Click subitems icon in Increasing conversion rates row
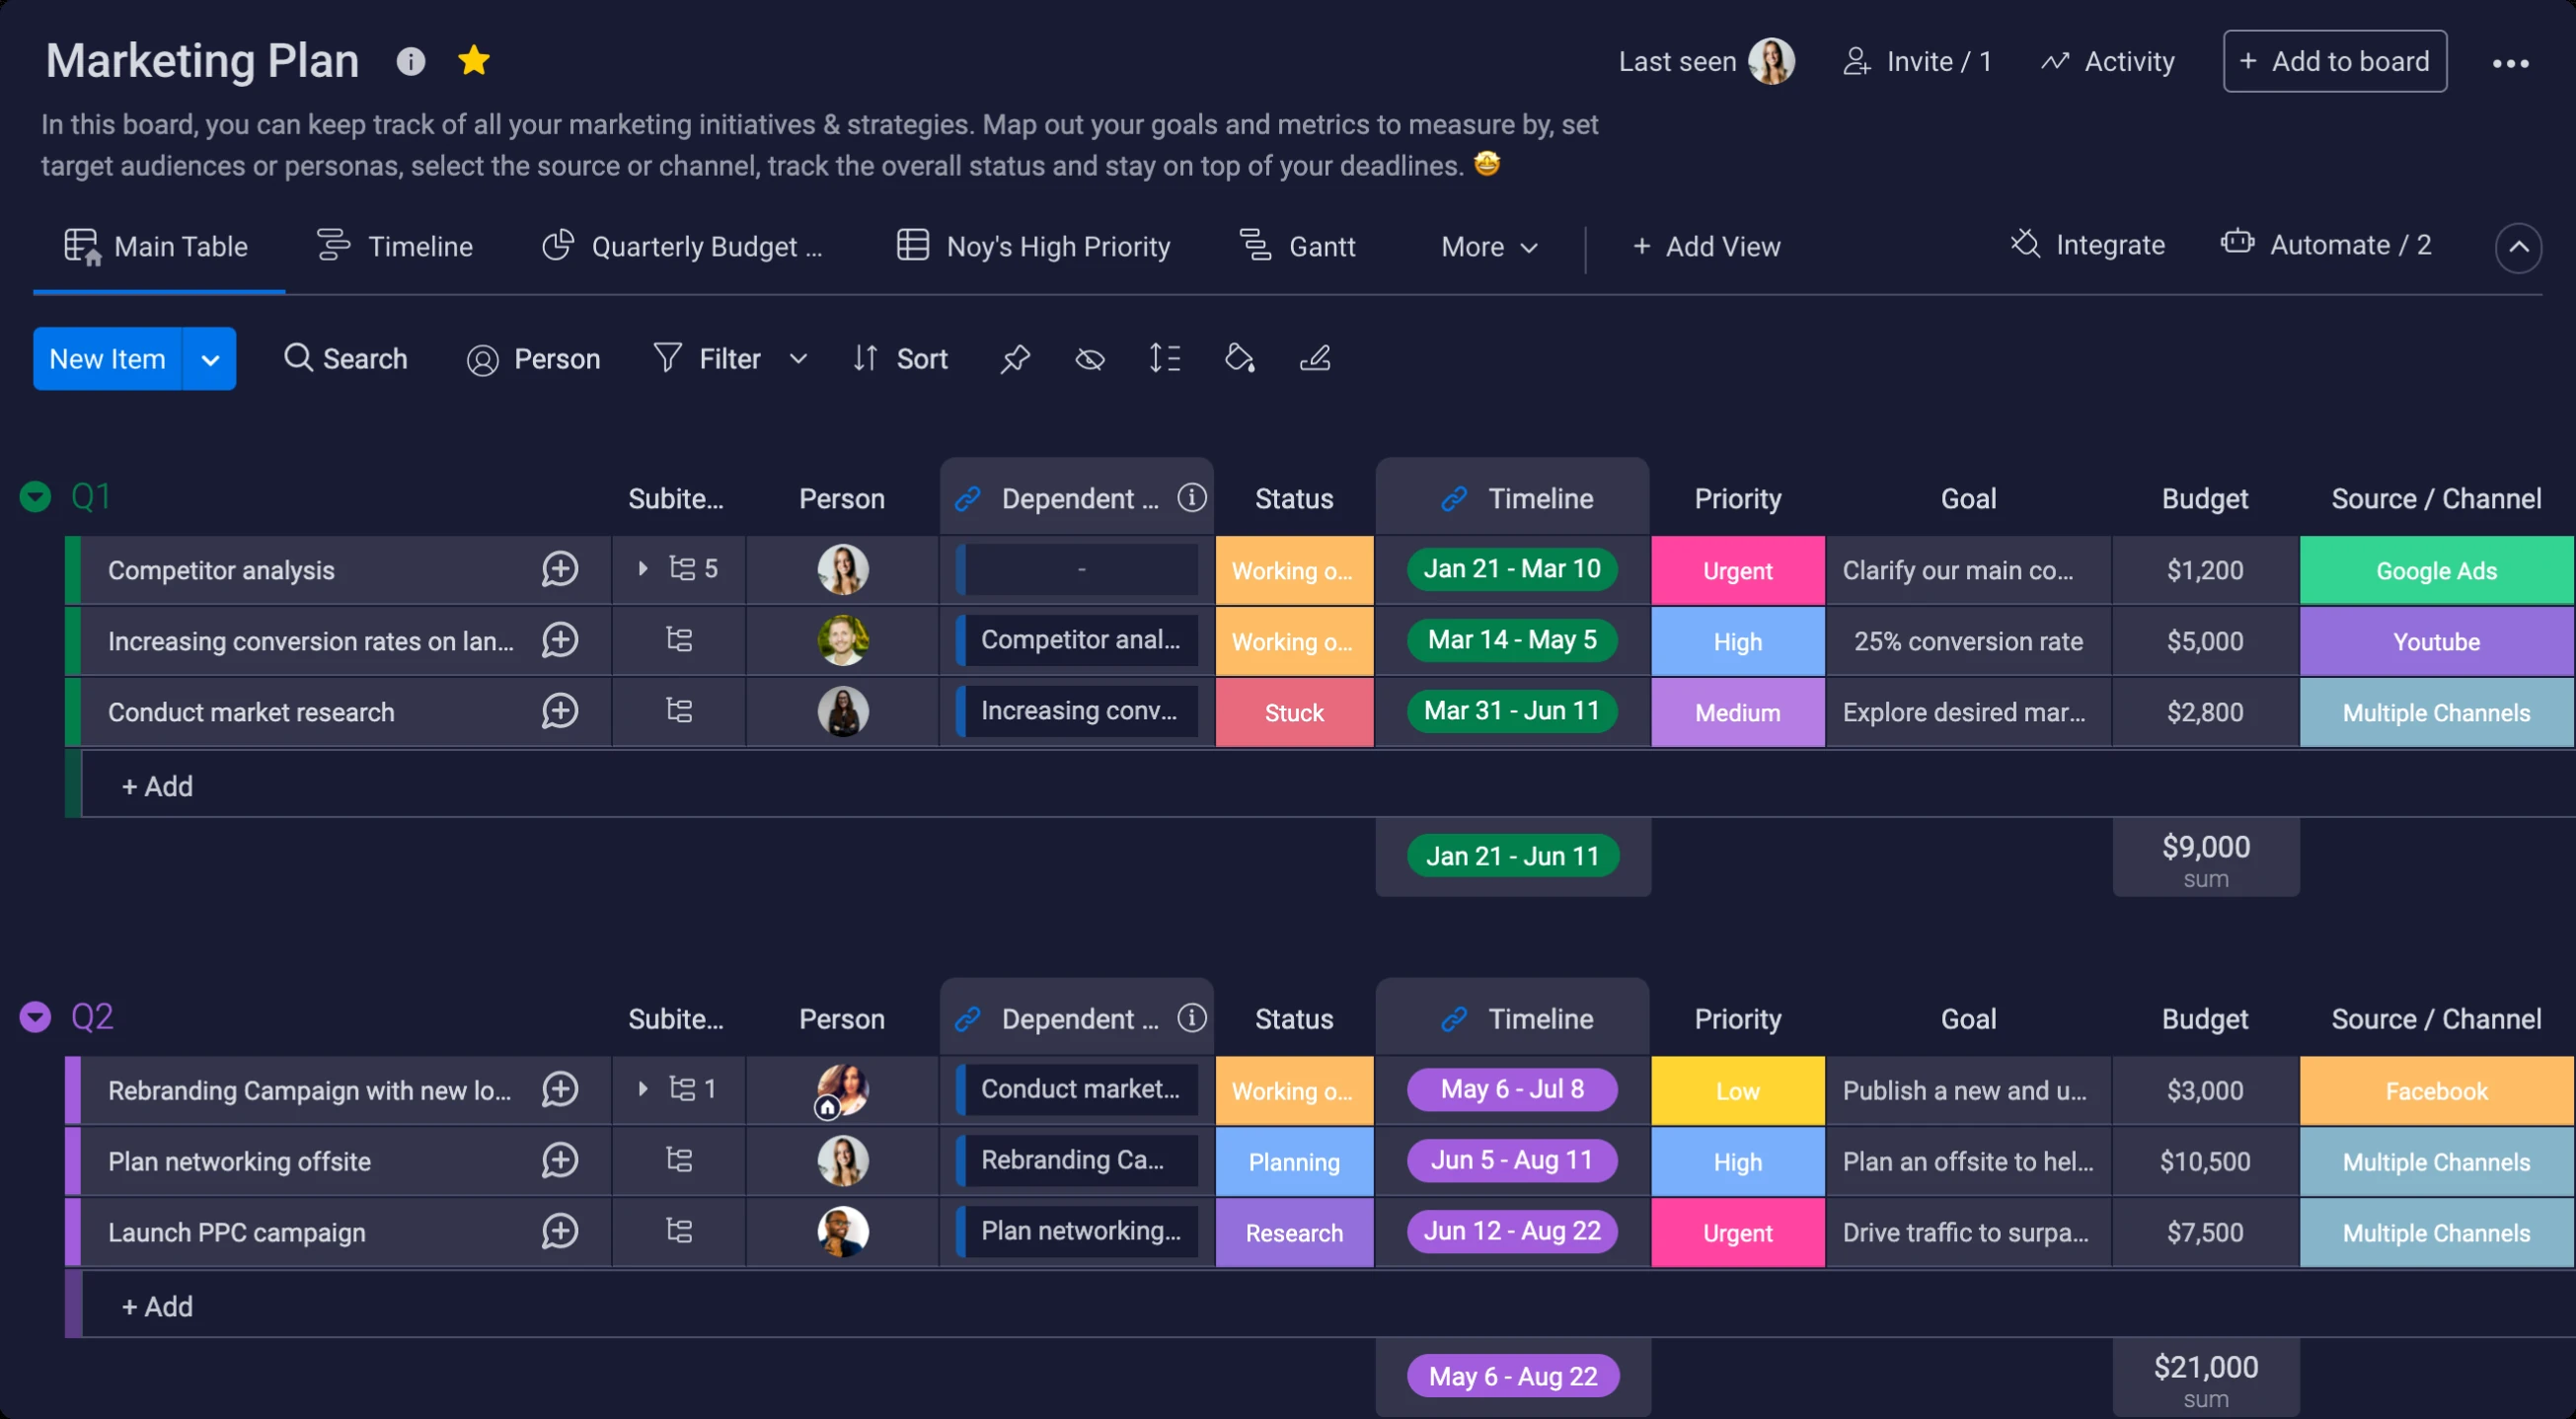 (x=679, y=639)
